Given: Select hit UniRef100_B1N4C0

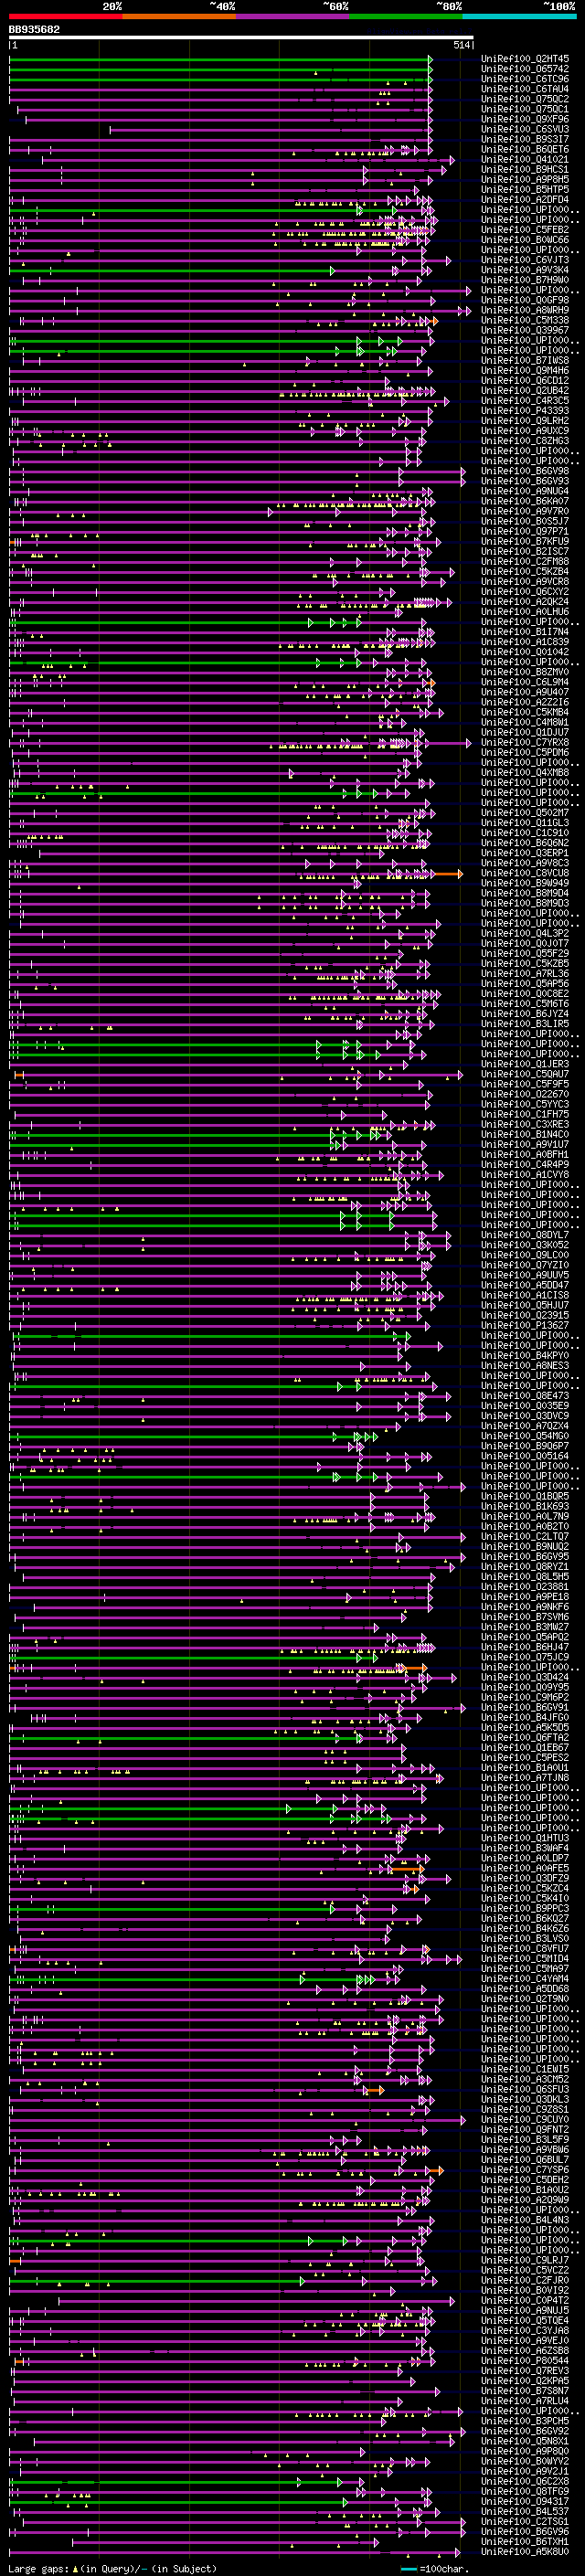Looking at the screenshot, I should pos(525,1134).
